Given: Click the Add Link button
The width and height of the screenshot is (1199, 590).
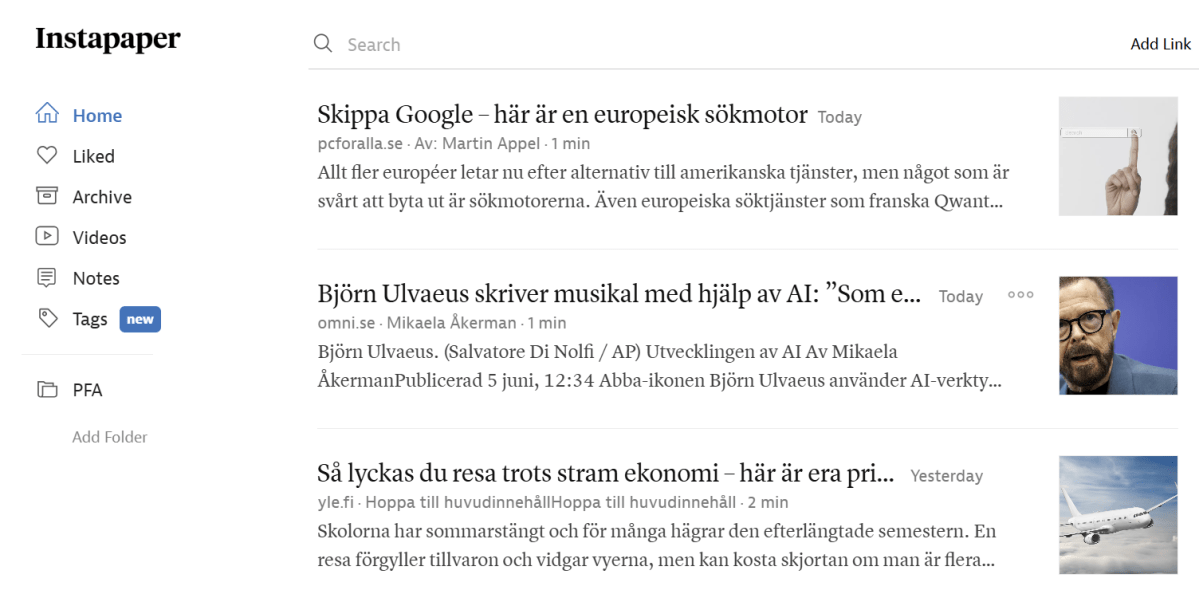Looking at the screenshot, I should tap(1160, 44).
